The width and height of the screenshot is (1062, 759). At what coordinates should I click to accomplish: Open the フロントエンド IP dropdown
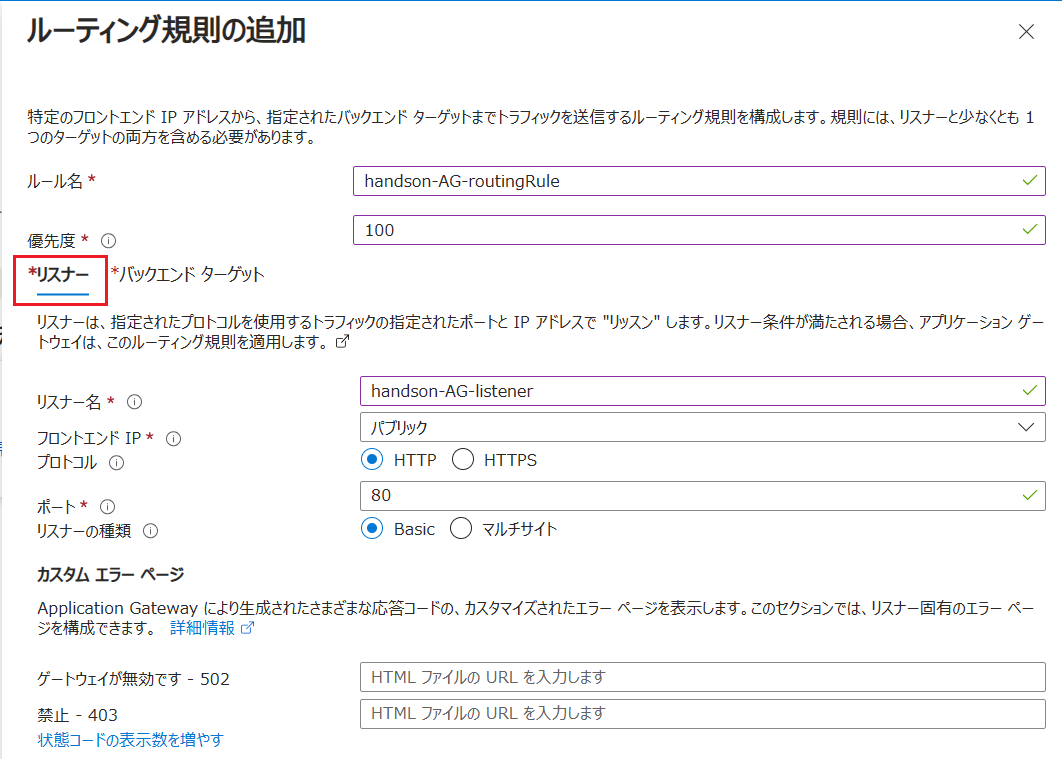coord(702,427)
